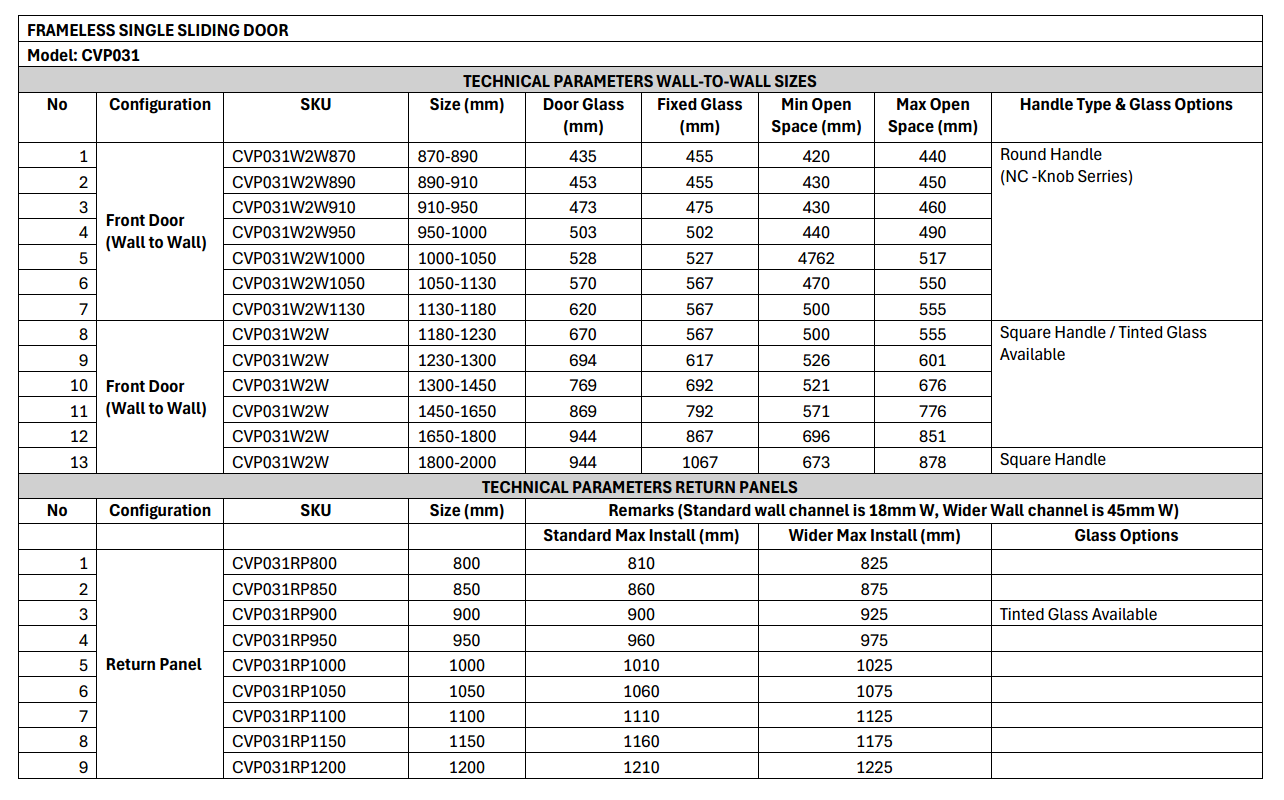The height and width of the screenshot is (800, 1284).
Task: Click the erroneous 4762 Min Open value
Action: 816,258
